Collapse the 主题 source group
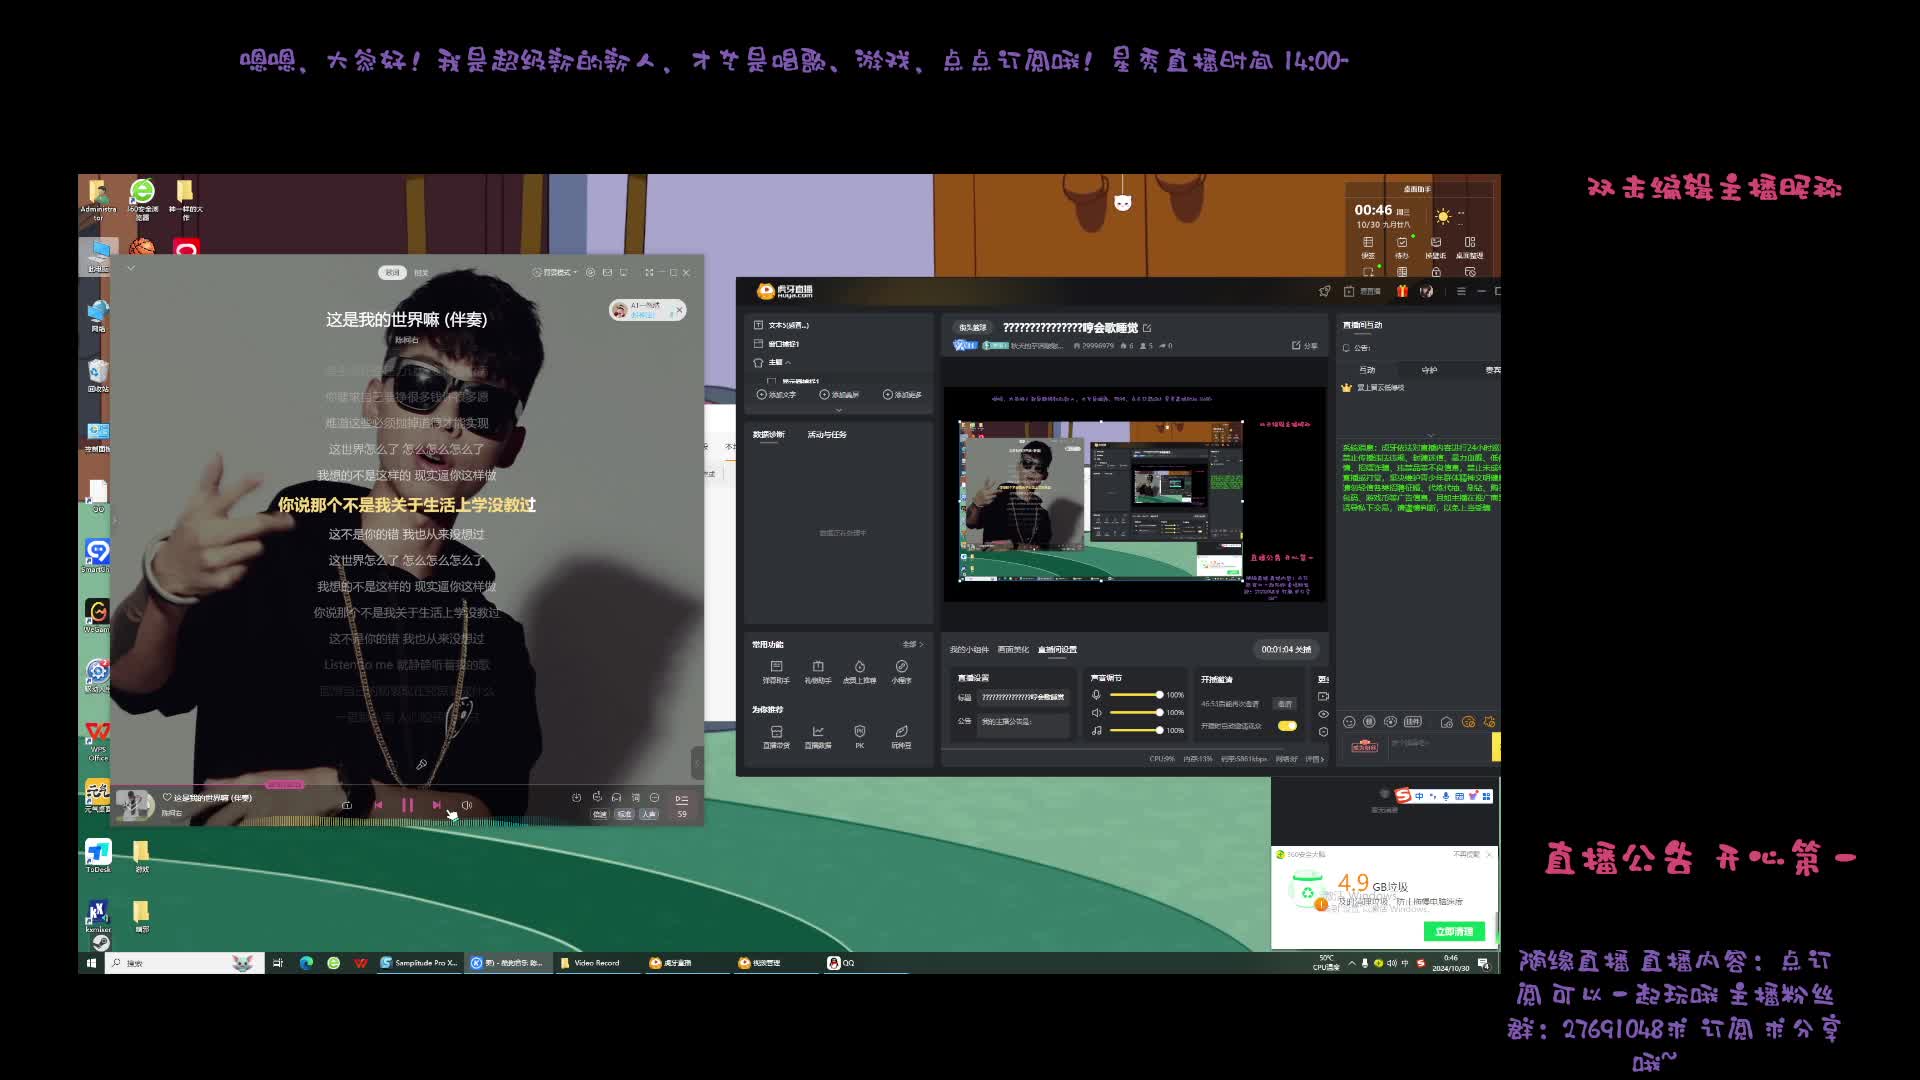This screenshot has height=1080, width=1920. click(788, 362)
